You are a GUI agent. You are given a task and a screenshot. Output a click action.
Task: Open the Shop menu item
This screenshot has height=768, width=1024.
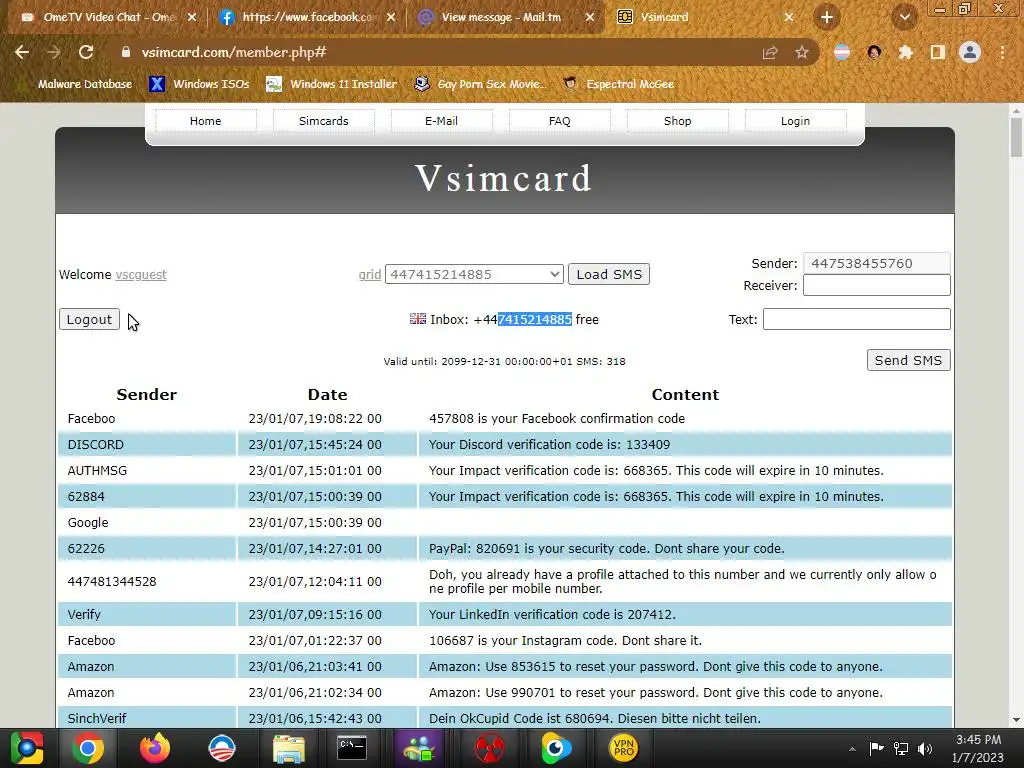pos(677,121)
